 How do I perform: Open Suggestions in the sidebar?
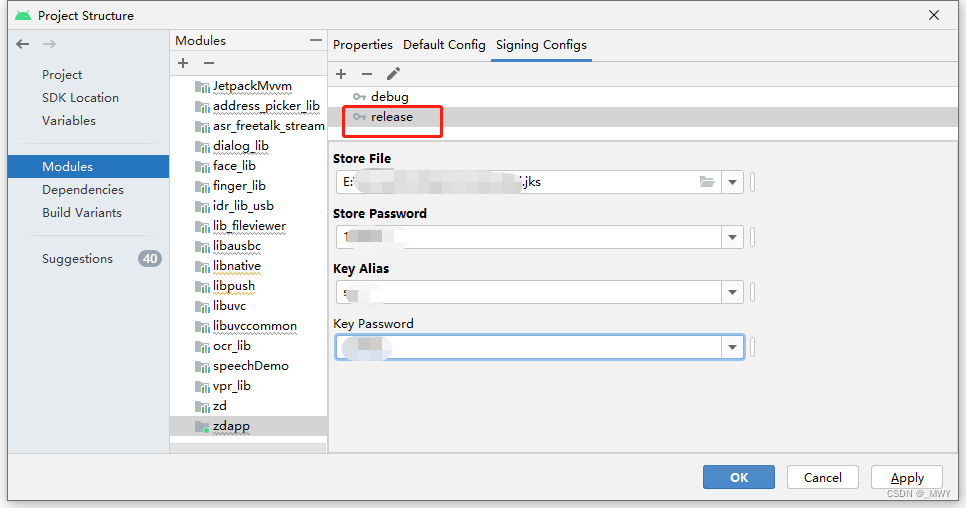(77, 259)
